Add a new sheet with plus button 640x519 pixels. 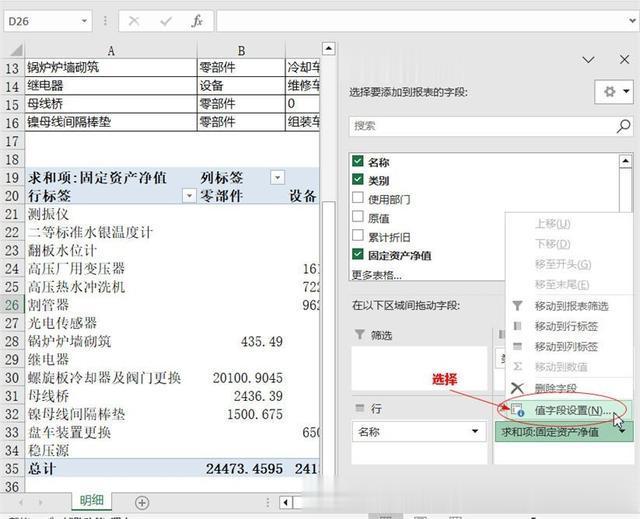142,503
